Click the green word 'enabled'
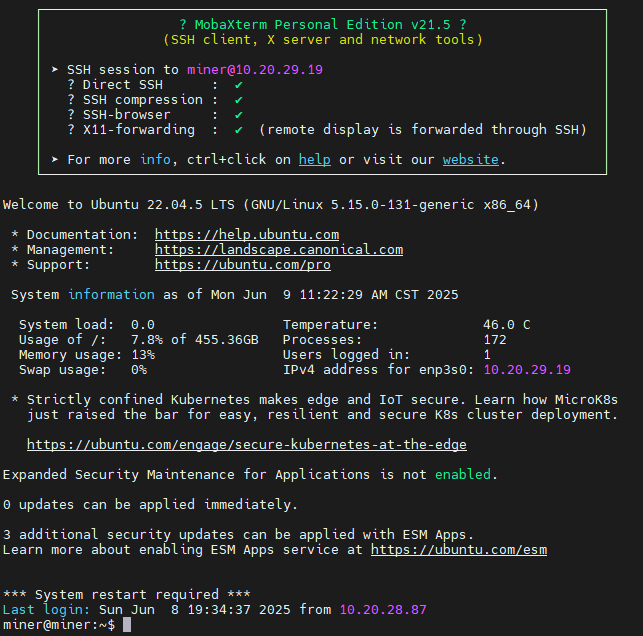Viewport: 643px width, 636px height. pyautogui.click(x=463, y=474)
